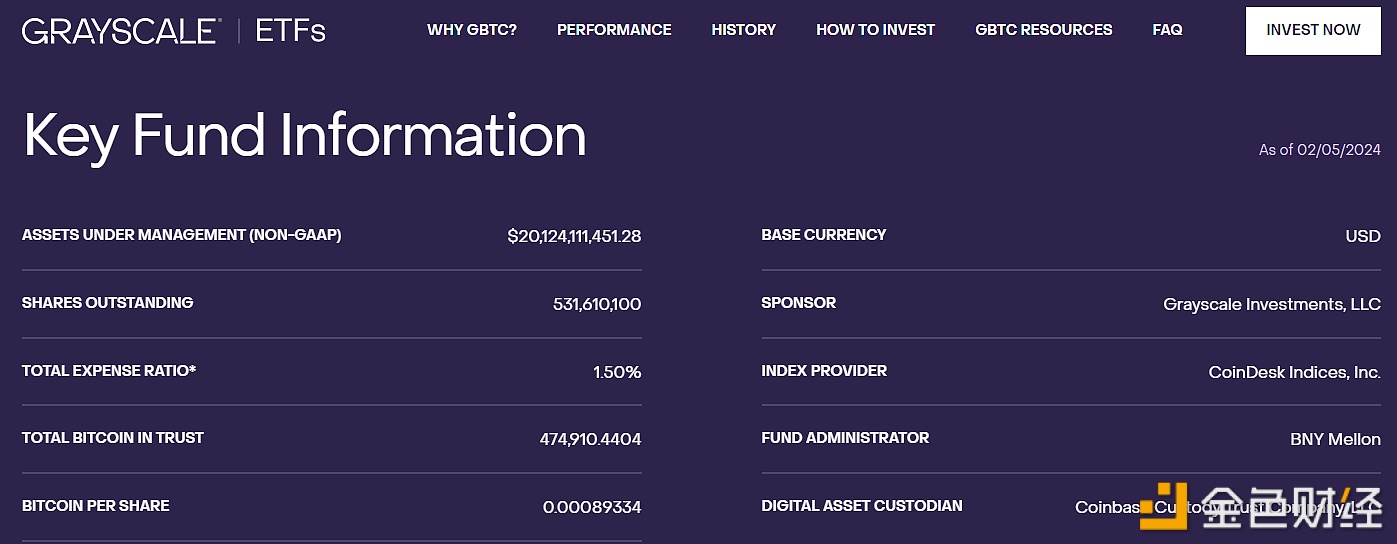Click the ASSETS UNDER MANAGEMENT (NON-GAAP) label

(x=181, y=235)
